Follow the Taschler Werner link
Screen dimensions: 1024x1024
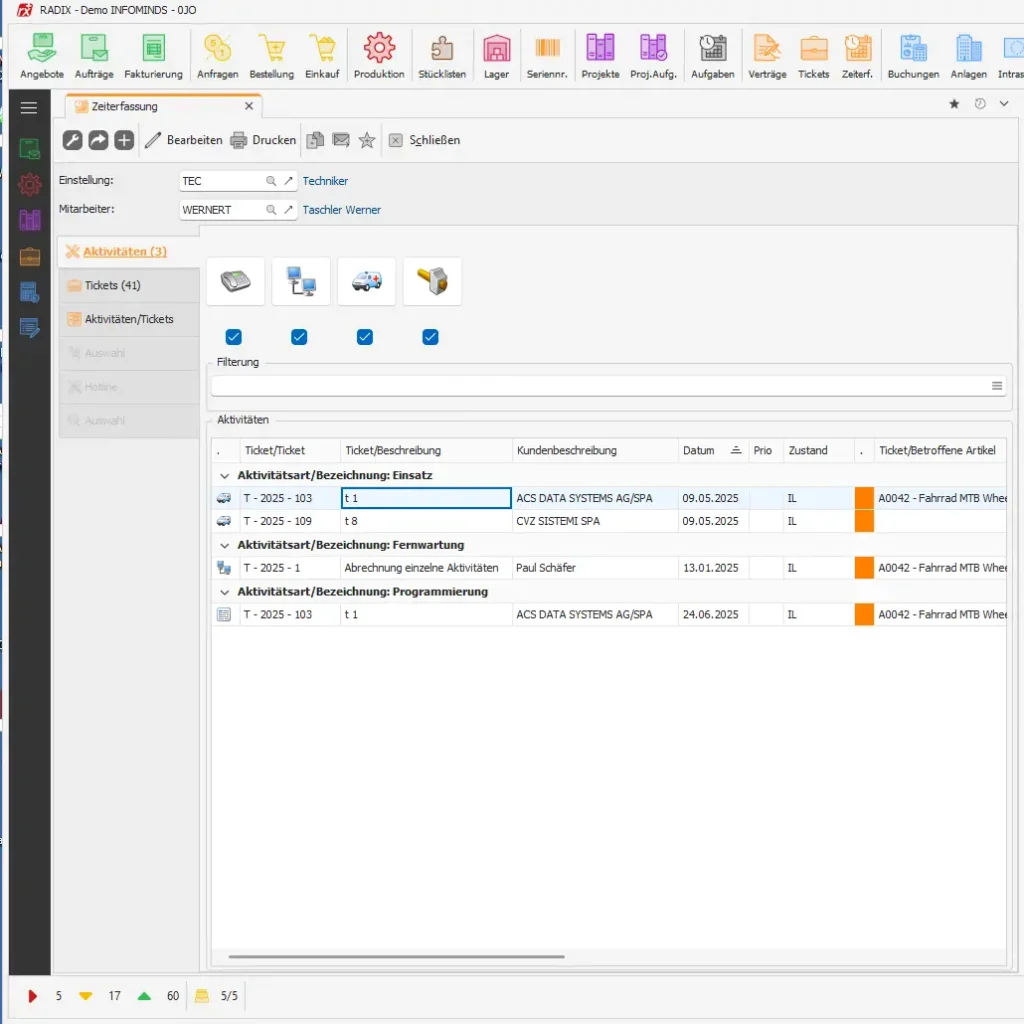click(342, 210)
